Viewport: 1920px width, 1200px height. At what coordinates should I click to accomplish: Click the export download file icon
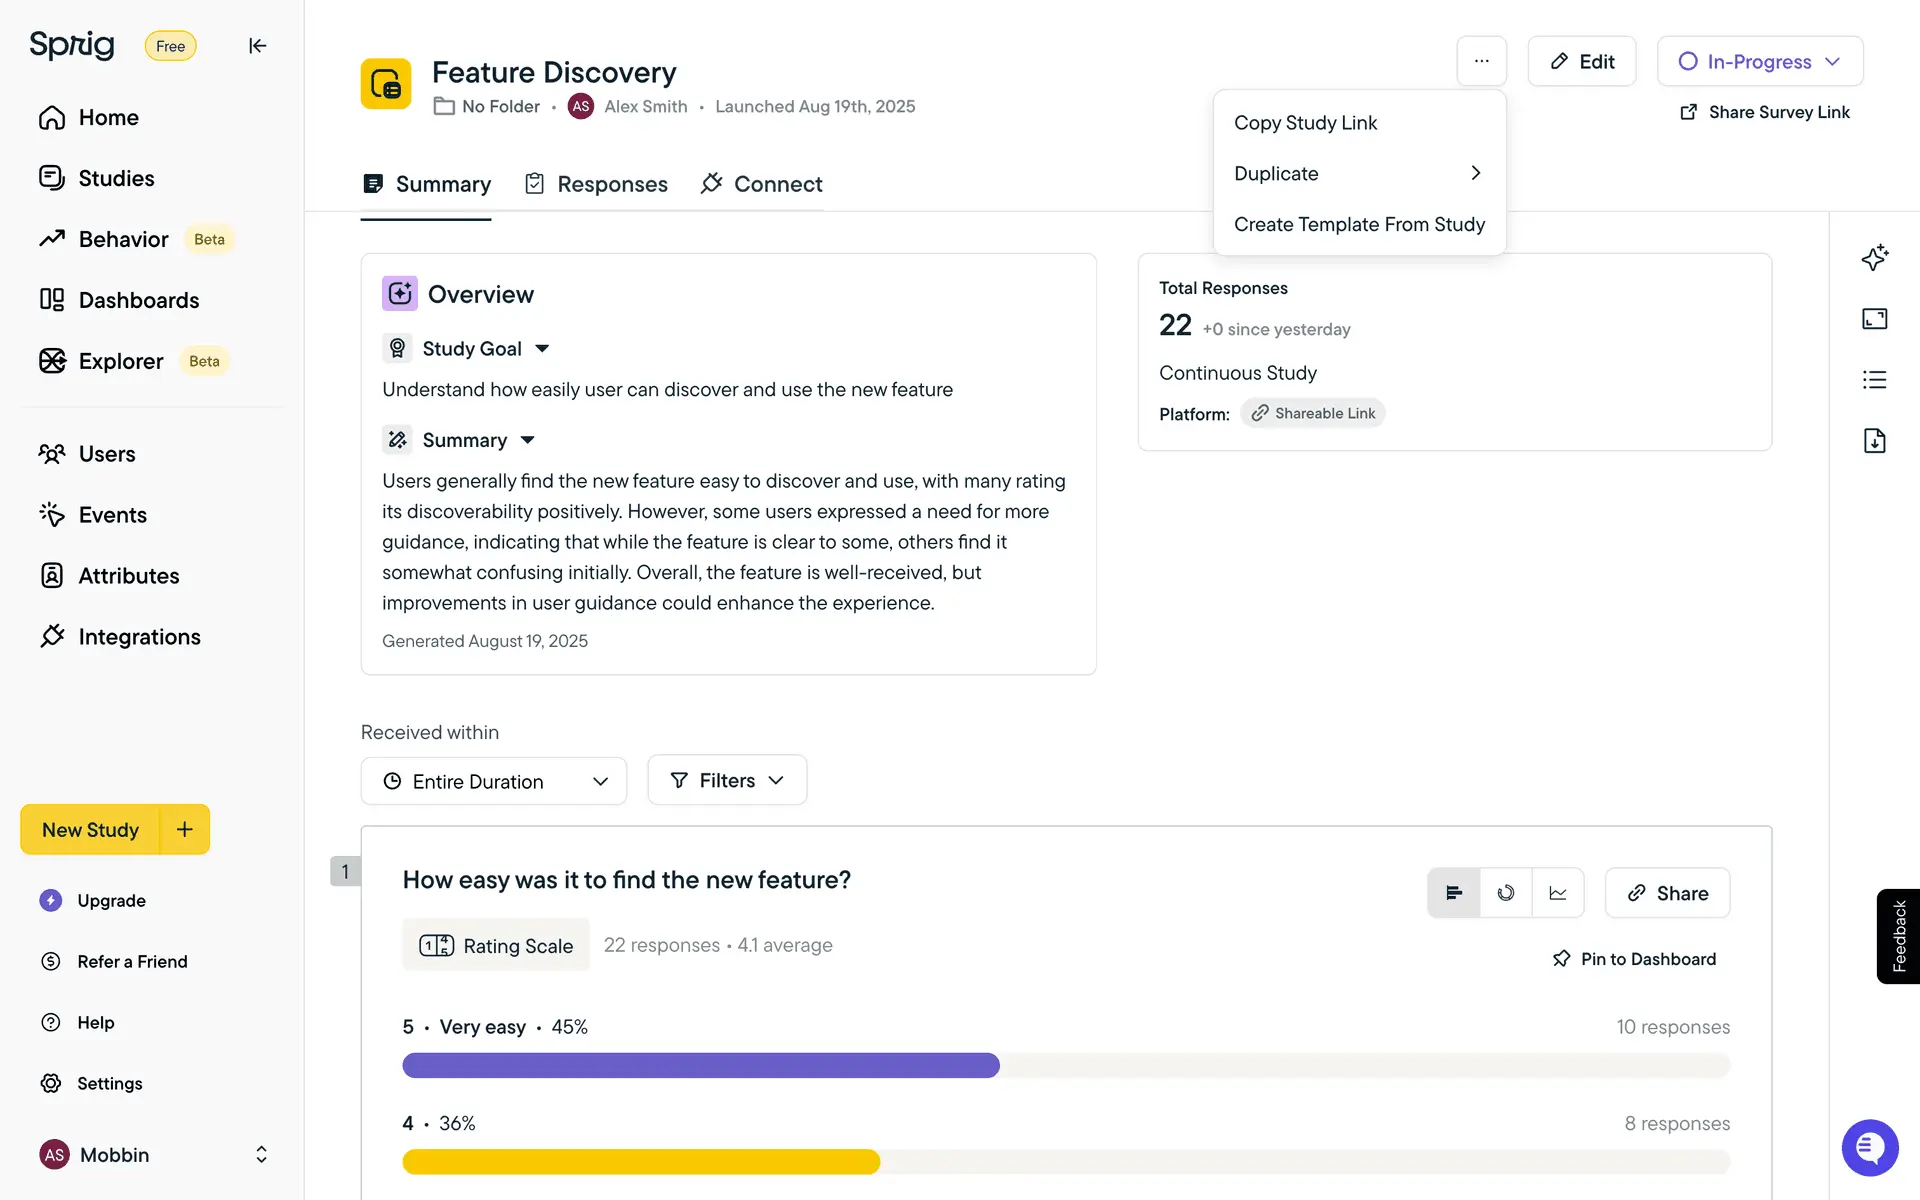point(1874,441)
